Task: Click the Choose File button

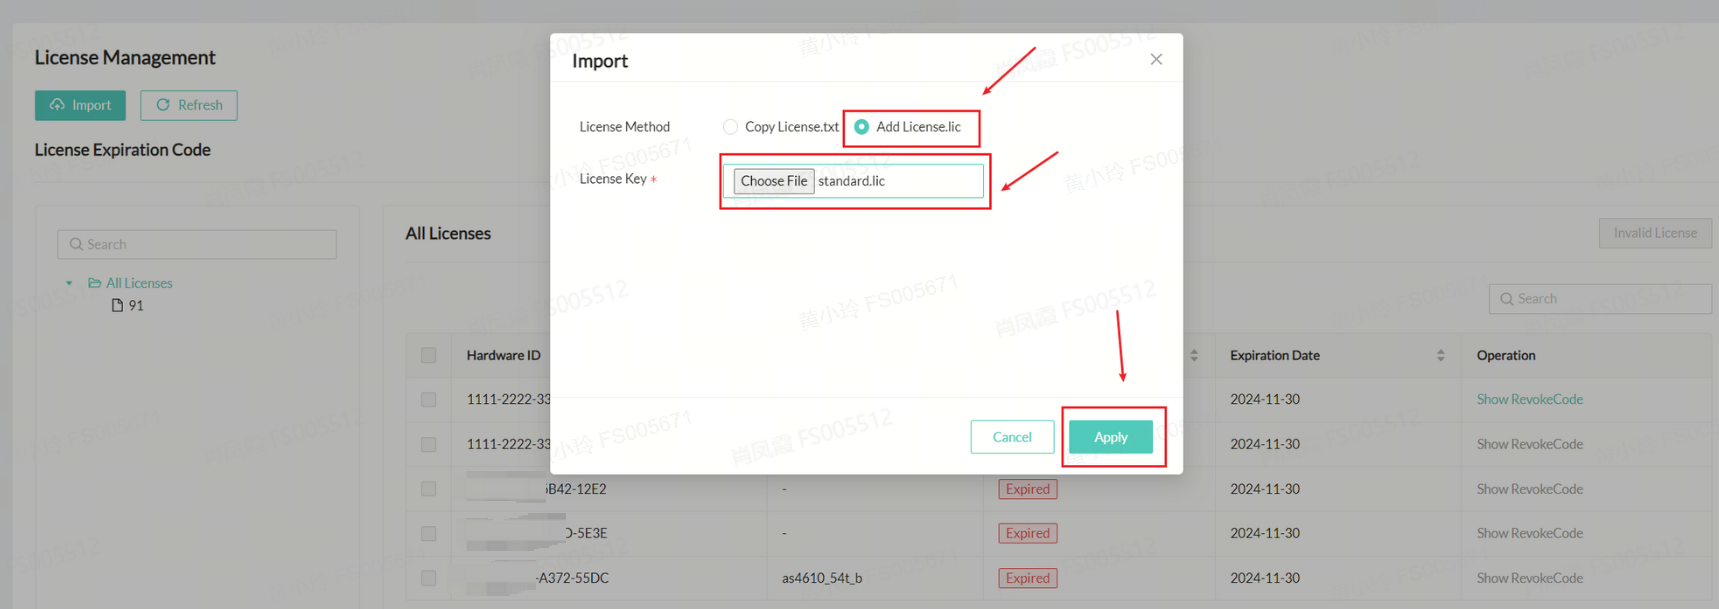Action: point(774,181)
